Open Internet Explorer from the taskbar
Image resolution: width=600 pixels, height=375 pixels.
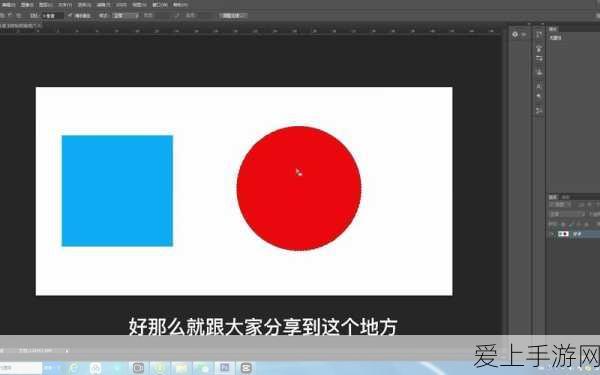coord(73,368)
